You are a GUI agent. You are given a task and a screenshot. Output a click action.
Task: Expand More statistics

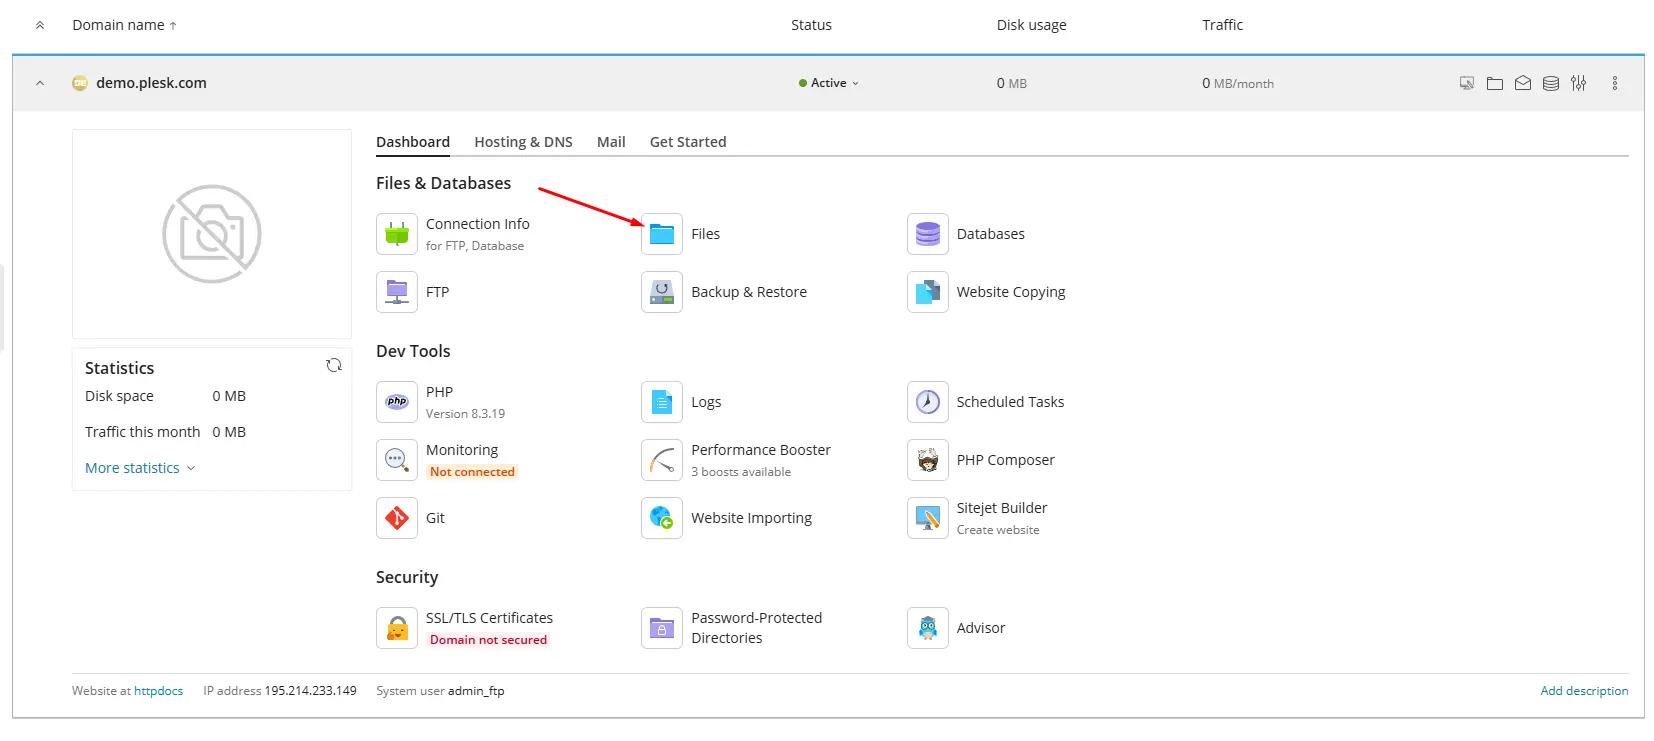[140, 468]
